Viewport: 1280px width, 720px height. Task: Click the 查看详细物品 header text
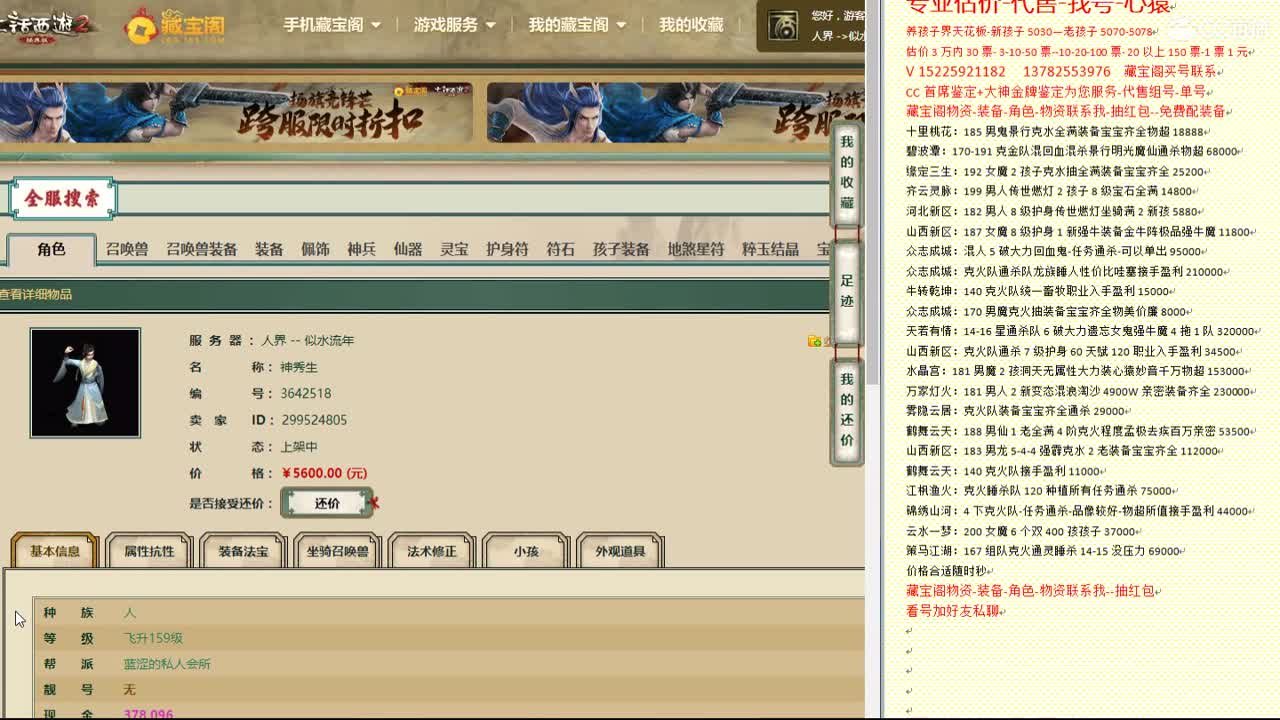[36, 294]
